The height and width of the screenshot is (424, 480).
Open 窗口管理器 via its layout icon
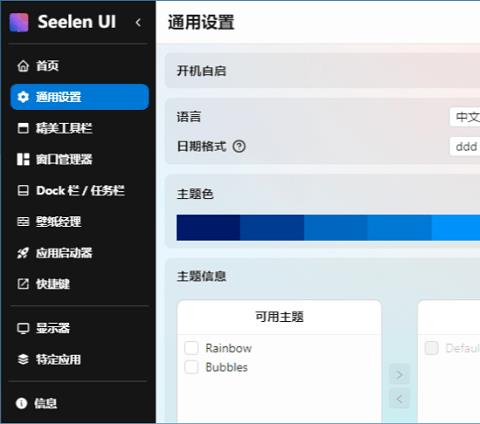(23, 159)
